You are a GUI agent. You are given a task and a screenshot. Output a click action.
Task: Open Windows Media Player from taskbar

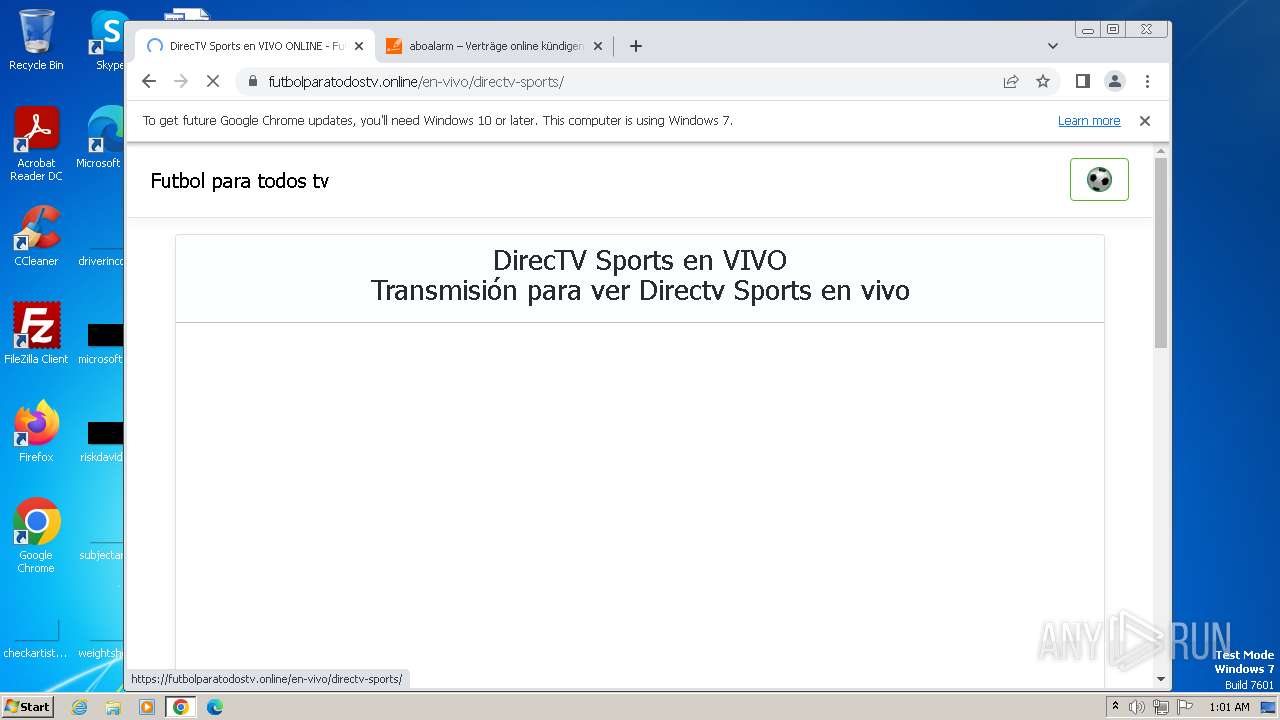(x=147, y=707)
